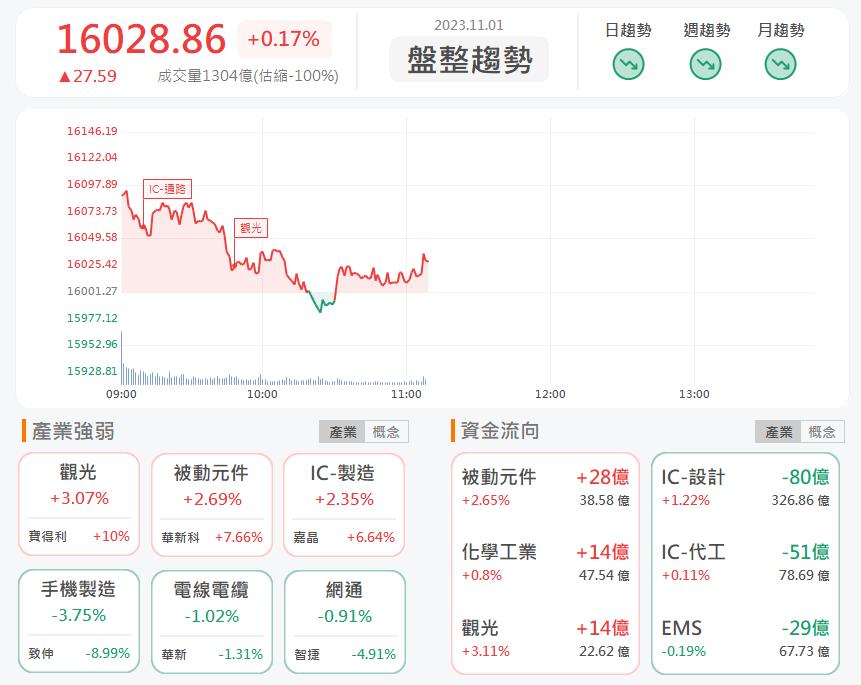Click the EMS -29億 fund flow card
Image resolution: width=861 pixels, height=685 pixels.
746,638
